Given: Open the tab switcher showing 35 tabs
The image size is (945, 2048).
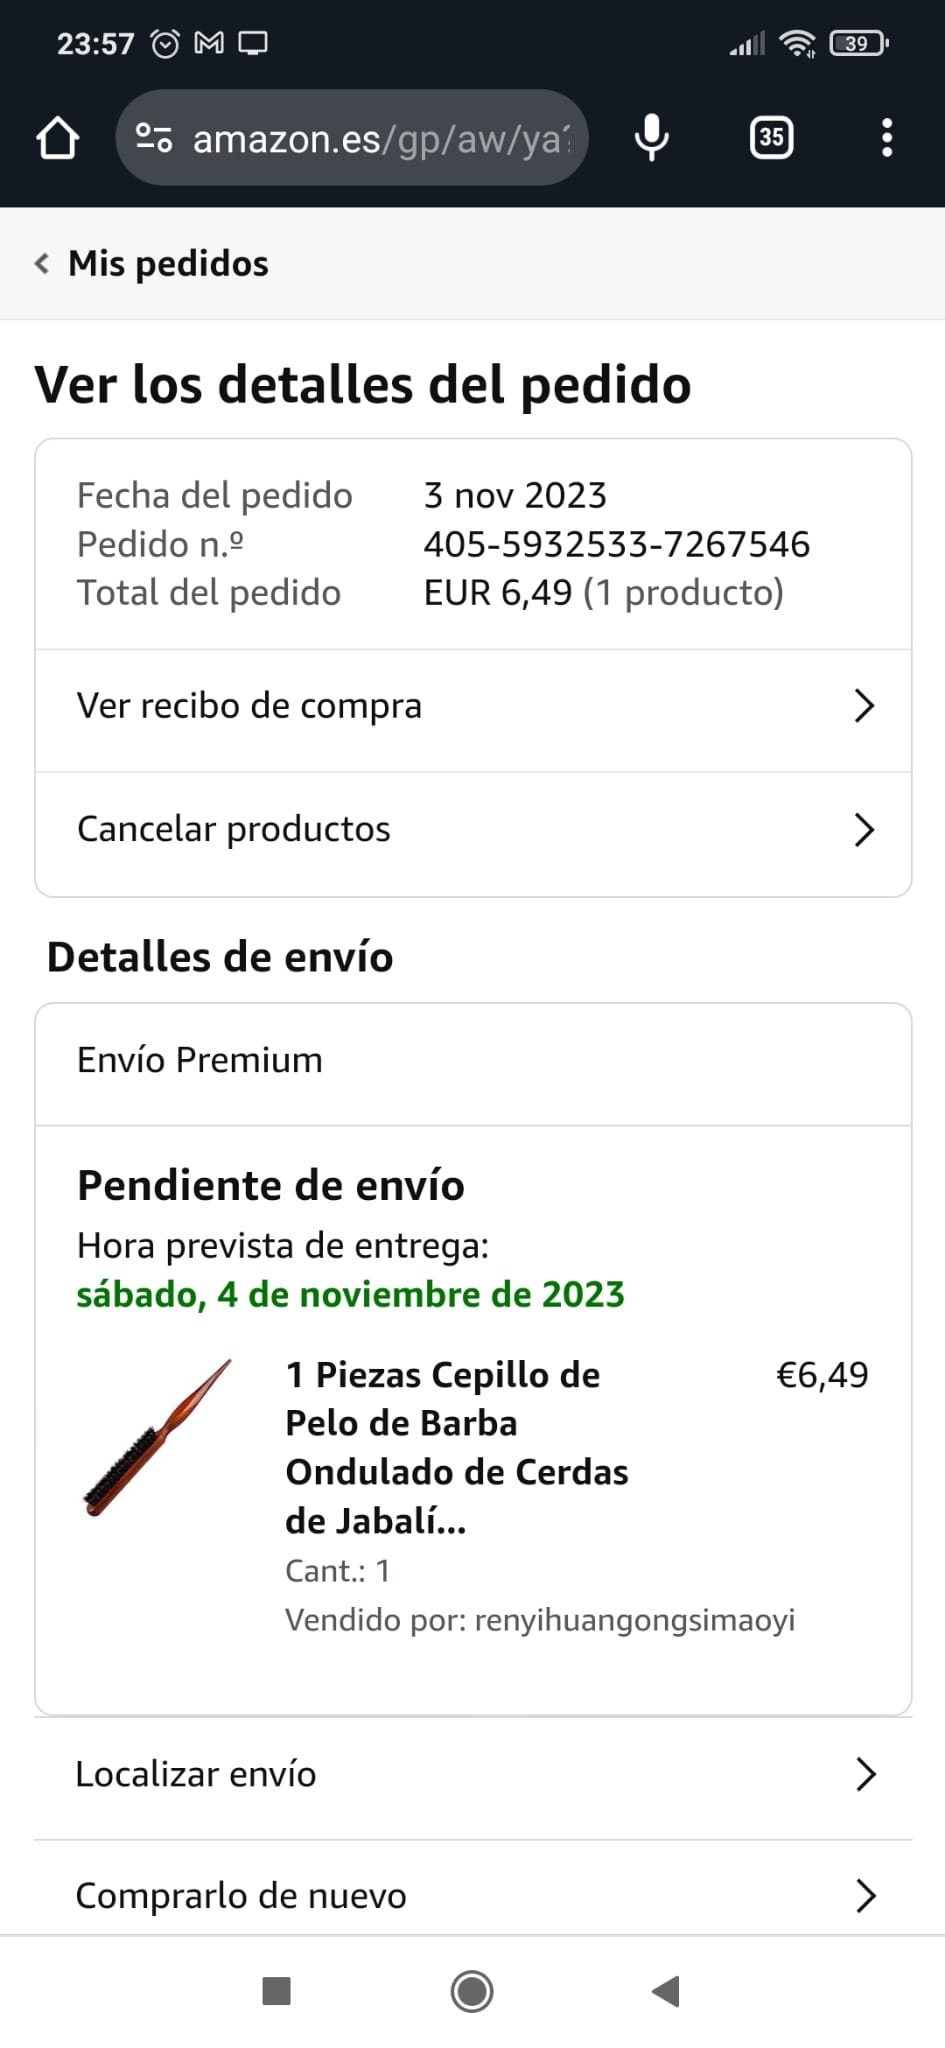Looking at the screenshot, I should (x=771, y=138).
